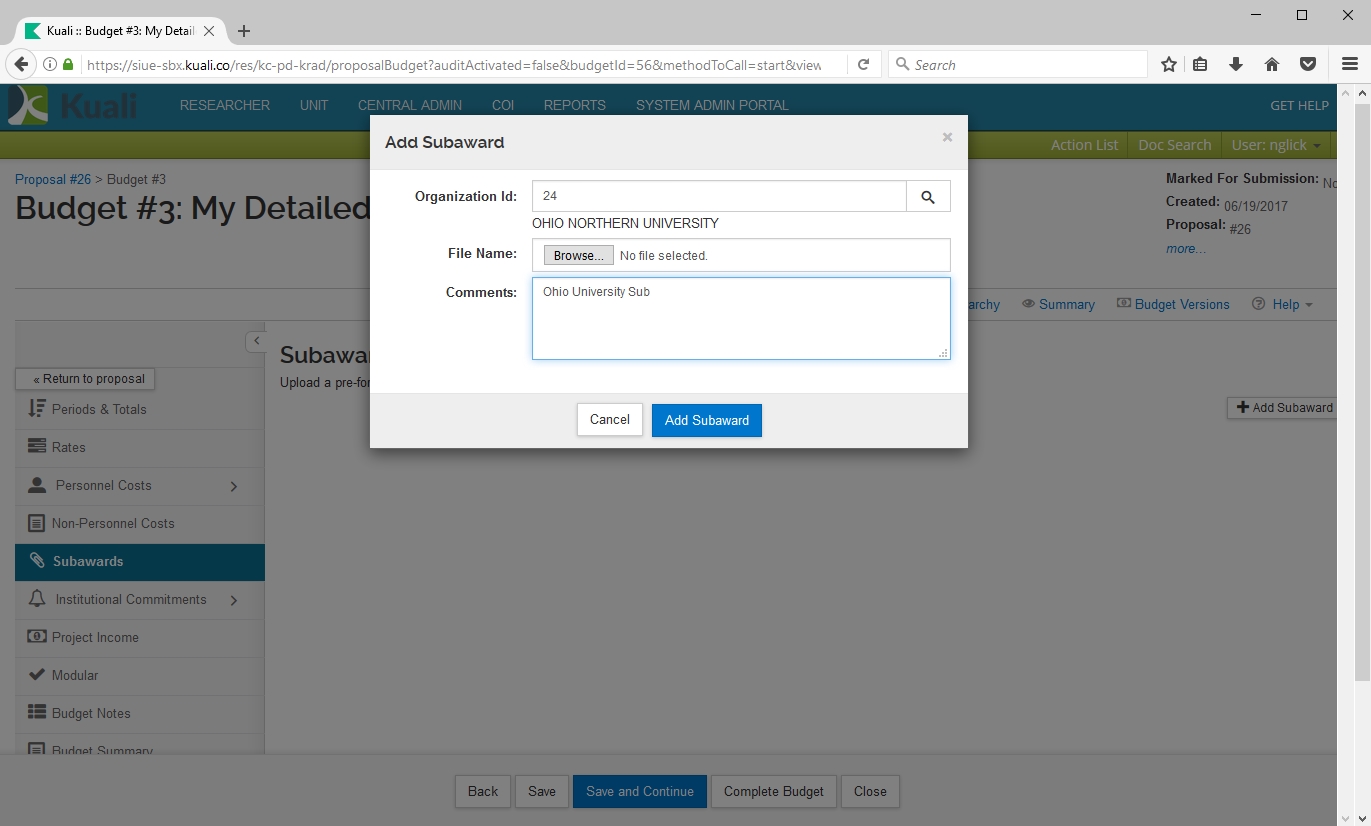Viewport: 1371px width, 826px height.
Task: Click Browse to choose a file
Action: pos(578,256)
